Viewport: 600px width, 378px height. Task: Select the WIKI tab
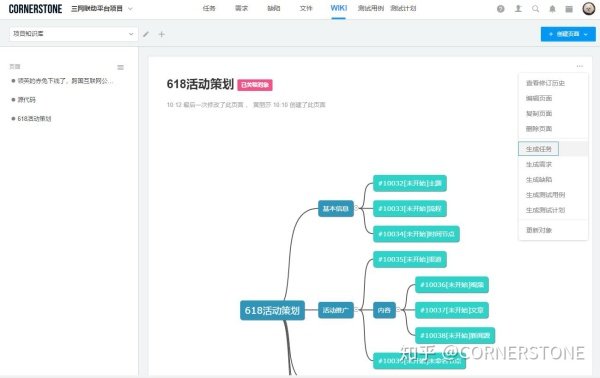(339, 8)
